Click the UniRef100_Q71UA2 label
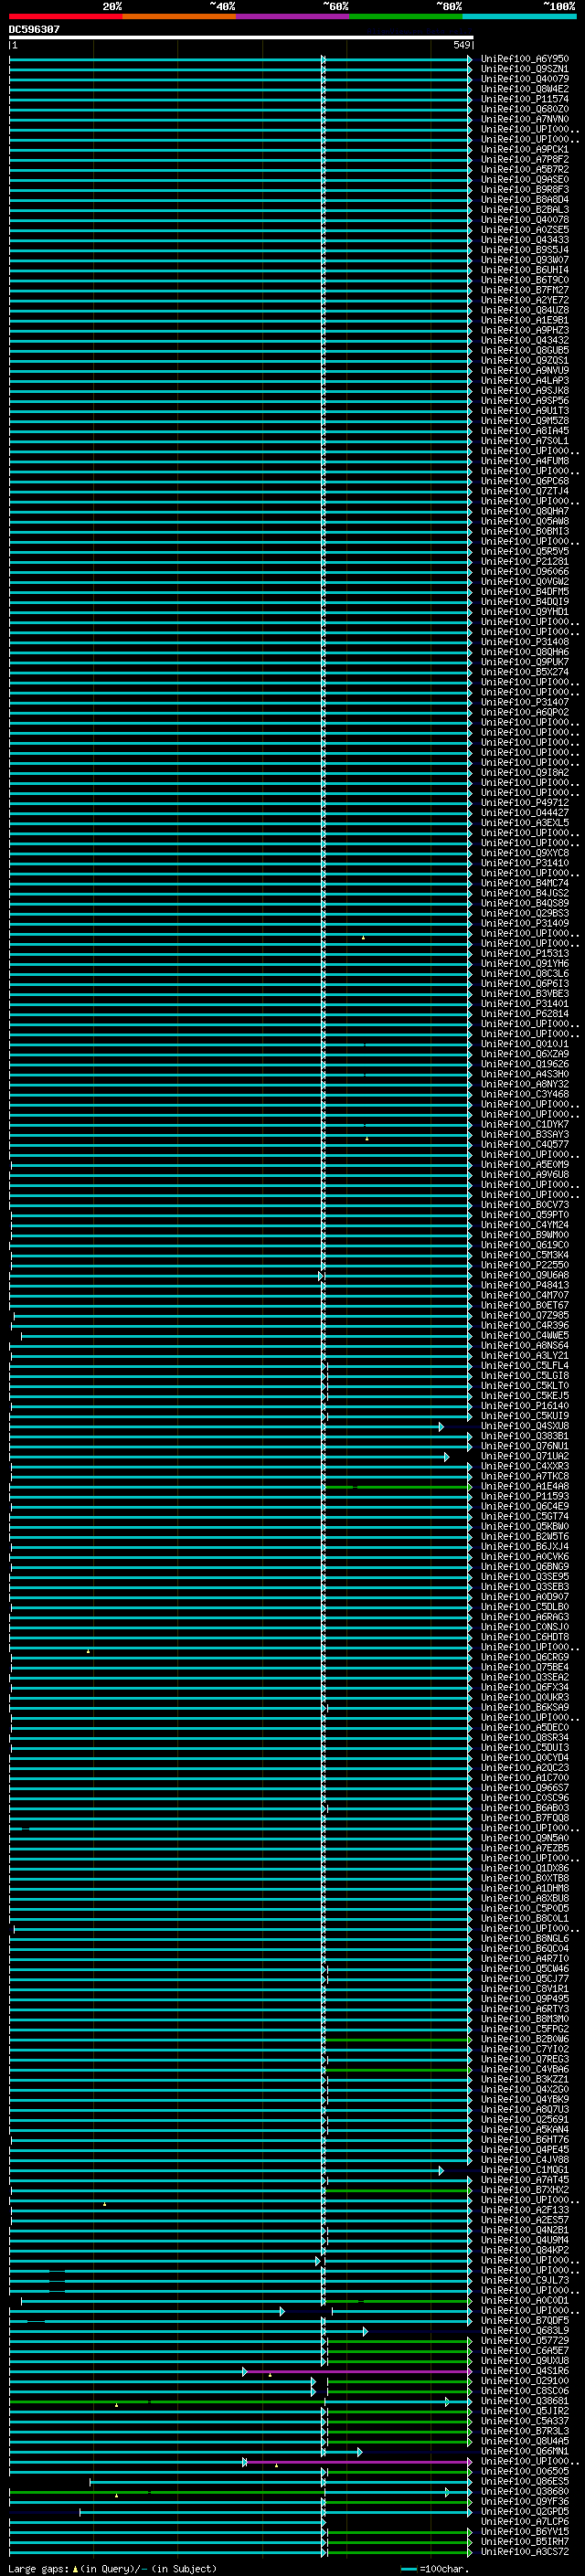The width and height of the screenshot is (585, 2576). coord(525,1456)
